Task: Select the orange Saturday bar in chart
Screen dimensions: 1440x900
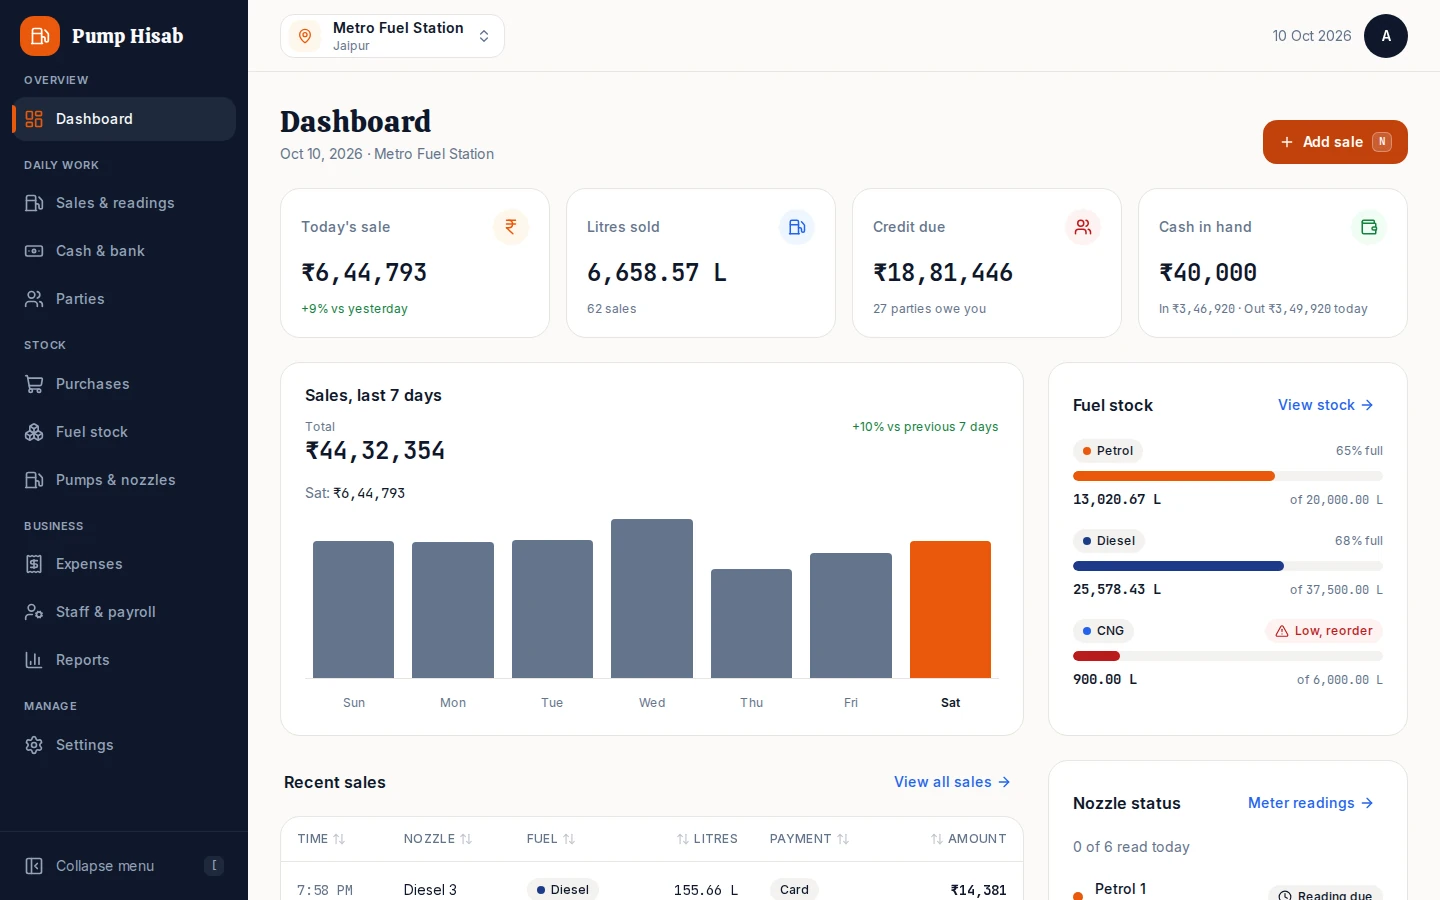Action: coord(950,610)
